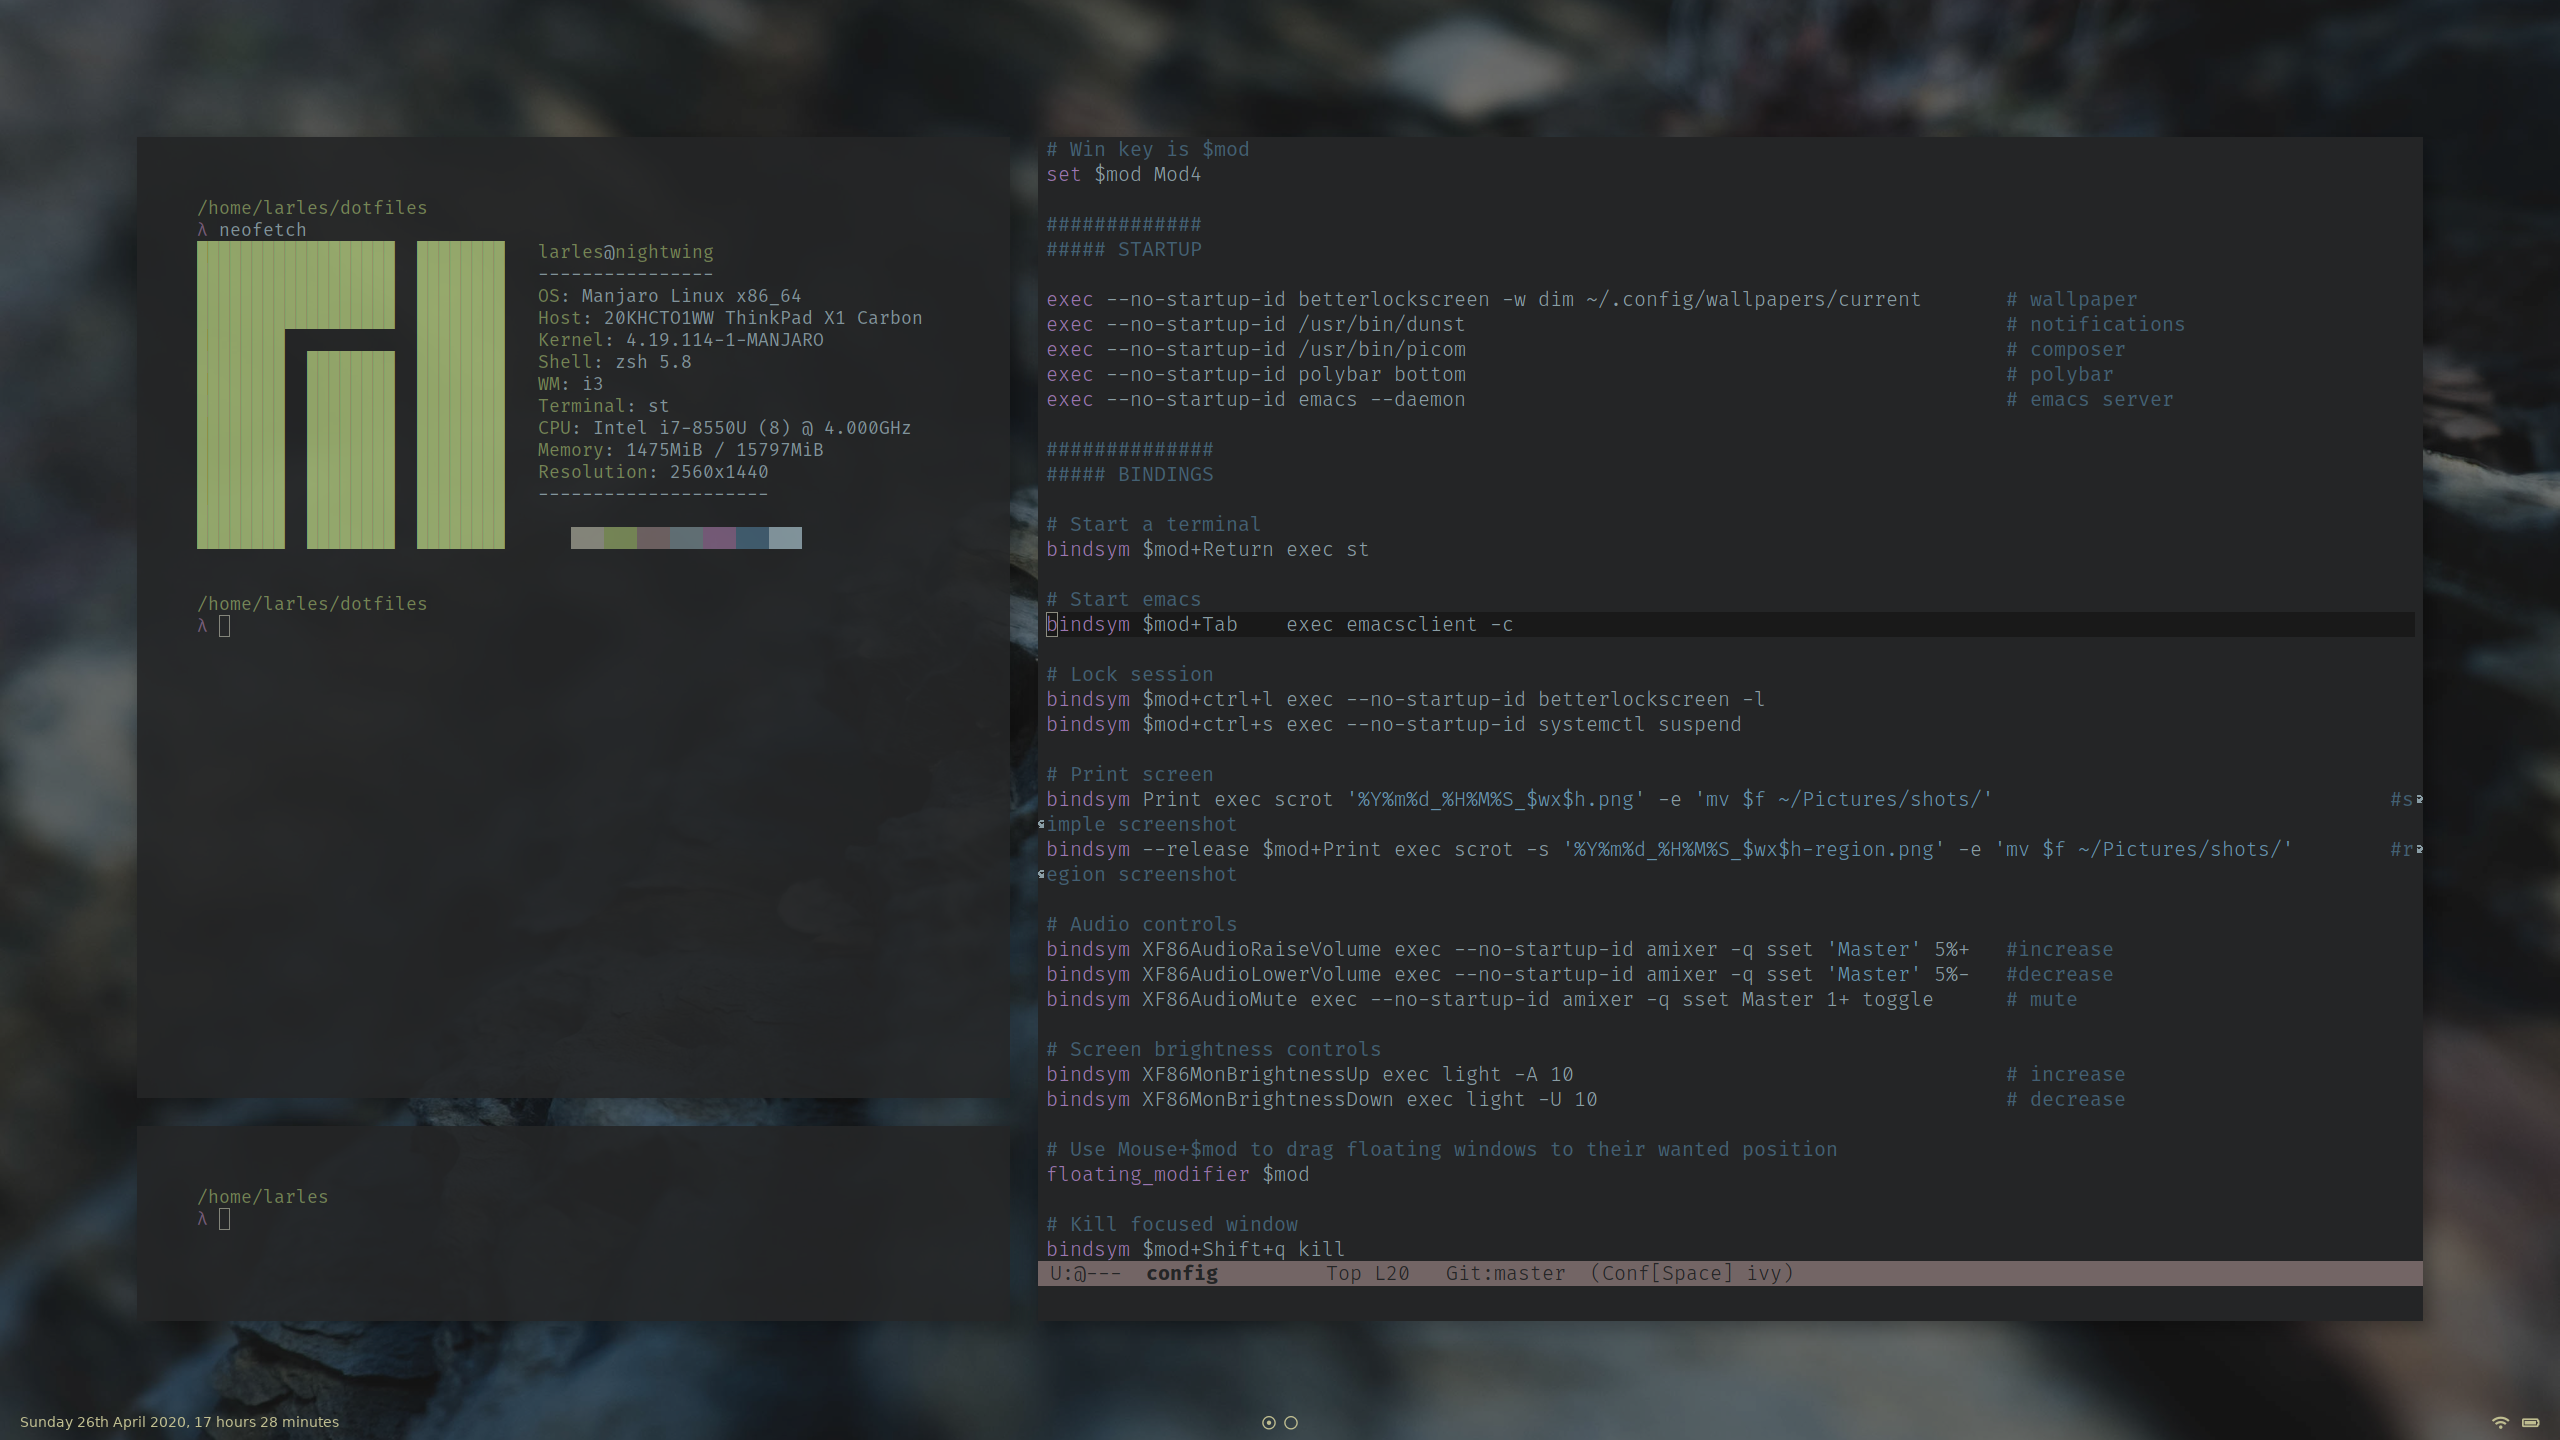Click the Wi-Fi icon in the status bar

(2500, 1422)
